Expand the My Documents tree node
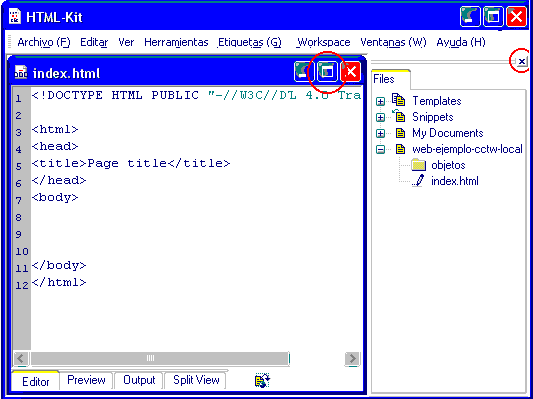 coord(380,134)
